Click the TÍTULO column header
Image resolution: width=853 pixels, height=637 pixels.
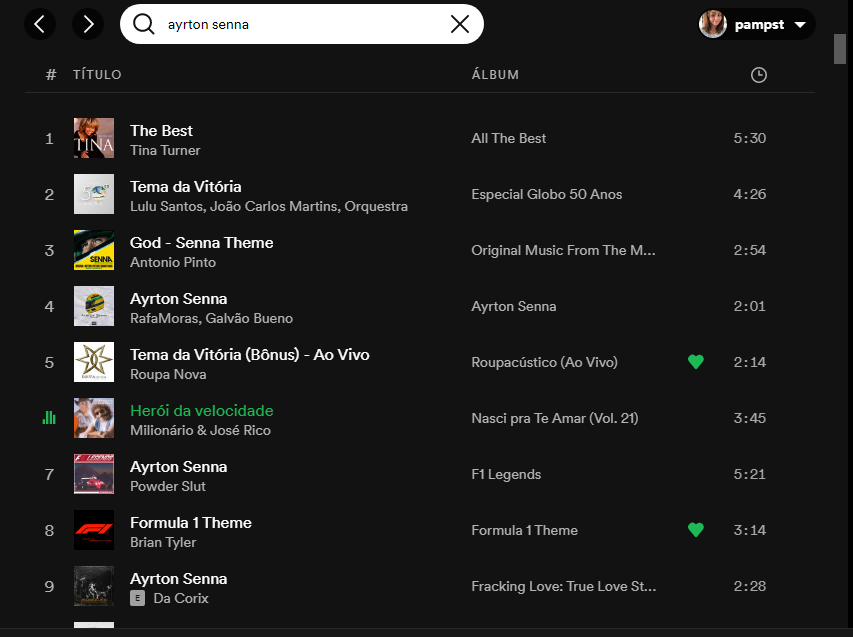[97, 75]
